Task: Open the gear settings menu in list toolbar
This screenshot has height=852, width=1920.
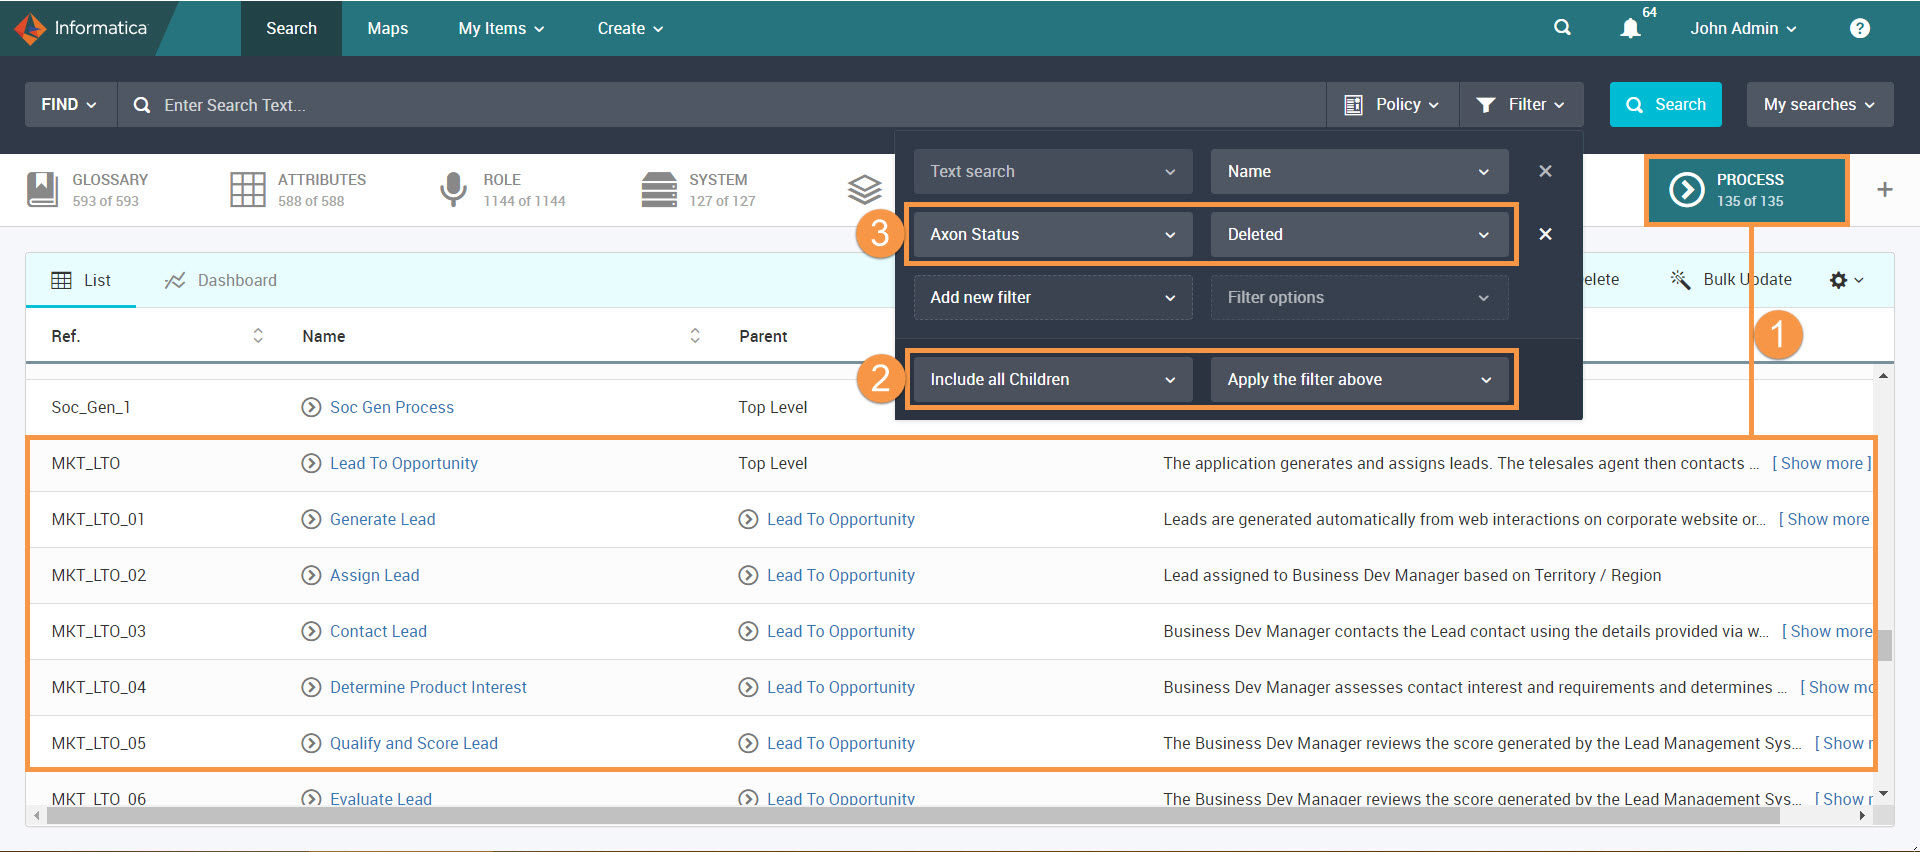Action: click(1846, 280)
